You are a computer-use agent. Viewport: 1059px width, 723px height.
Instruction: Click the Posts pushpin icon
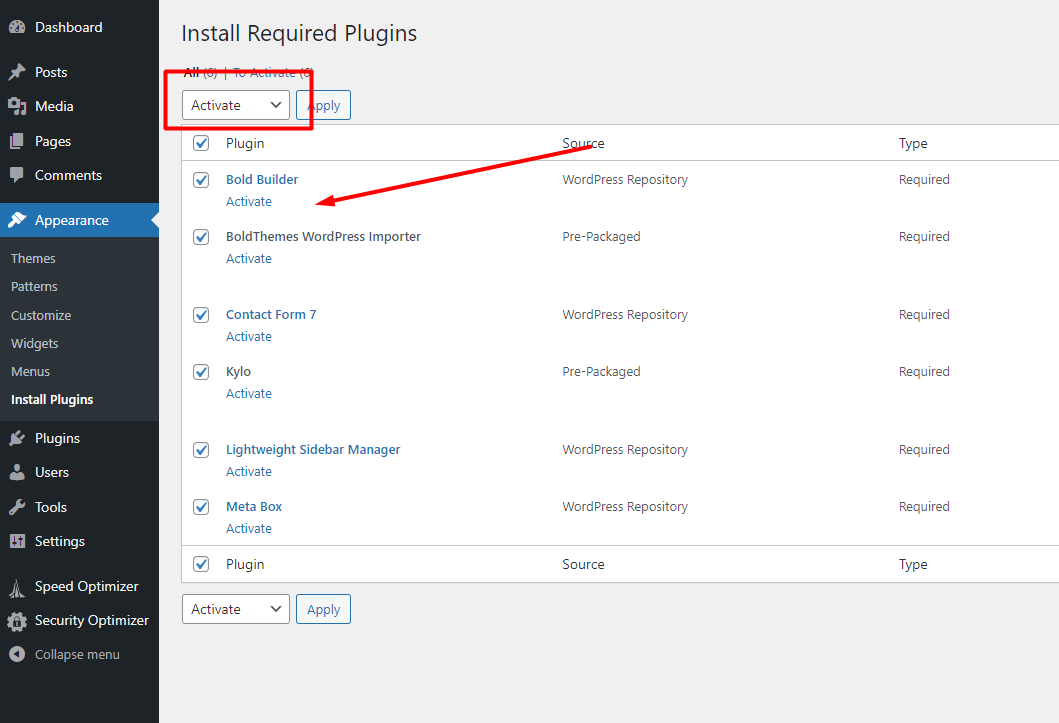pos(17,72)
